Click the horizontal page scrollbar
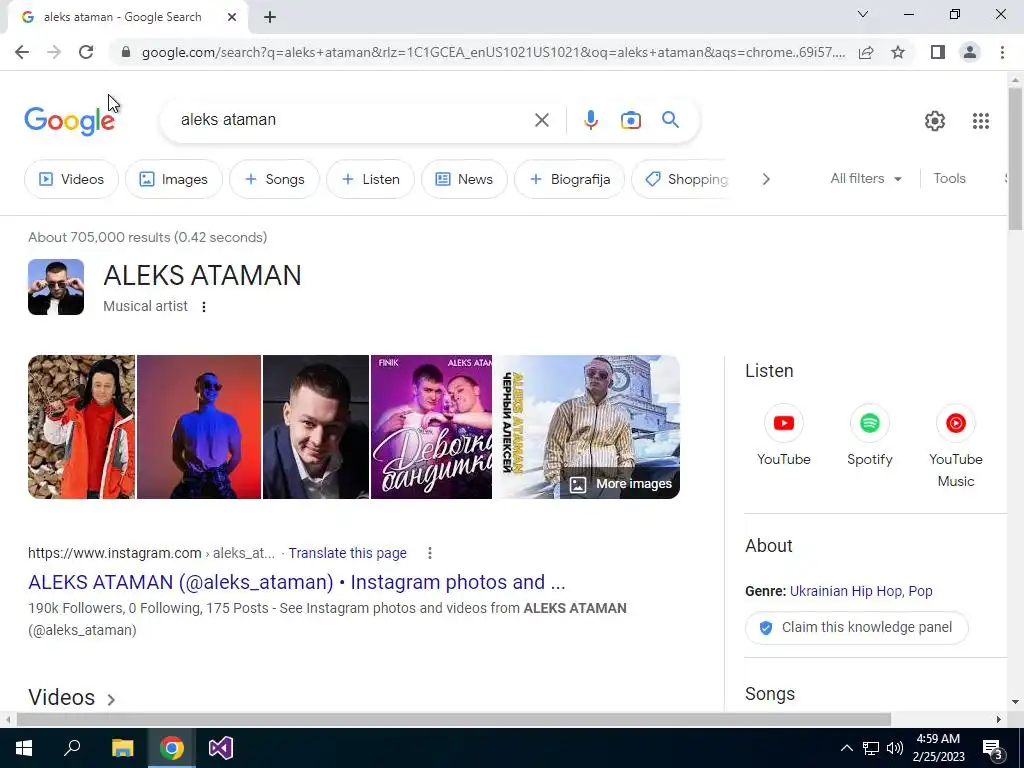Screen dimensions: 1024x768 tap(454, 719)
